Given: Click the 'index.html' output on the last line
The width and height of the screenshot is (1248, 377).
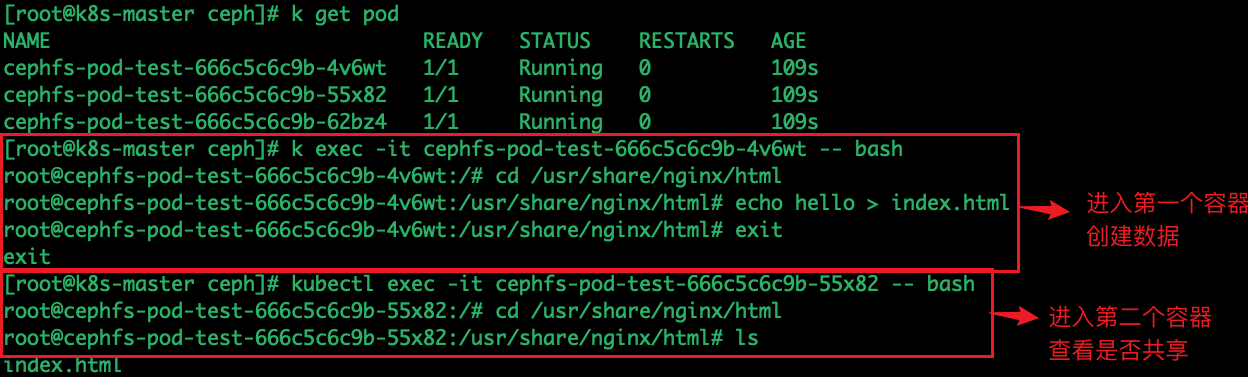Looking at the screenshot, I should pos(63,365).
